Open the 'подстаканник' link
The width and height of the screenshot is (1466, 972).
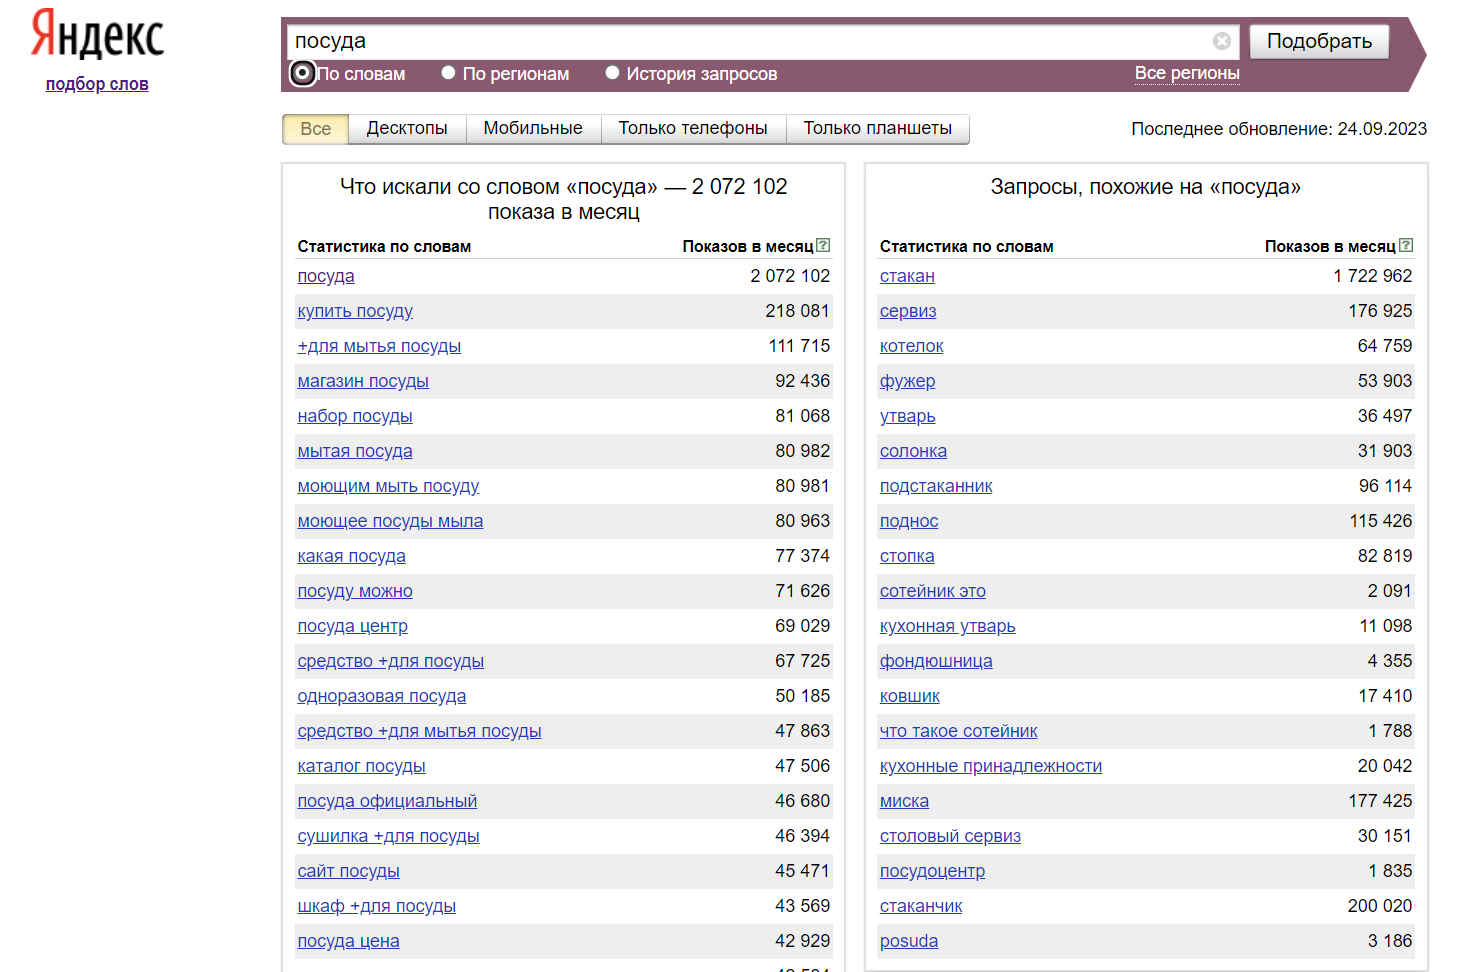point(936,486)
